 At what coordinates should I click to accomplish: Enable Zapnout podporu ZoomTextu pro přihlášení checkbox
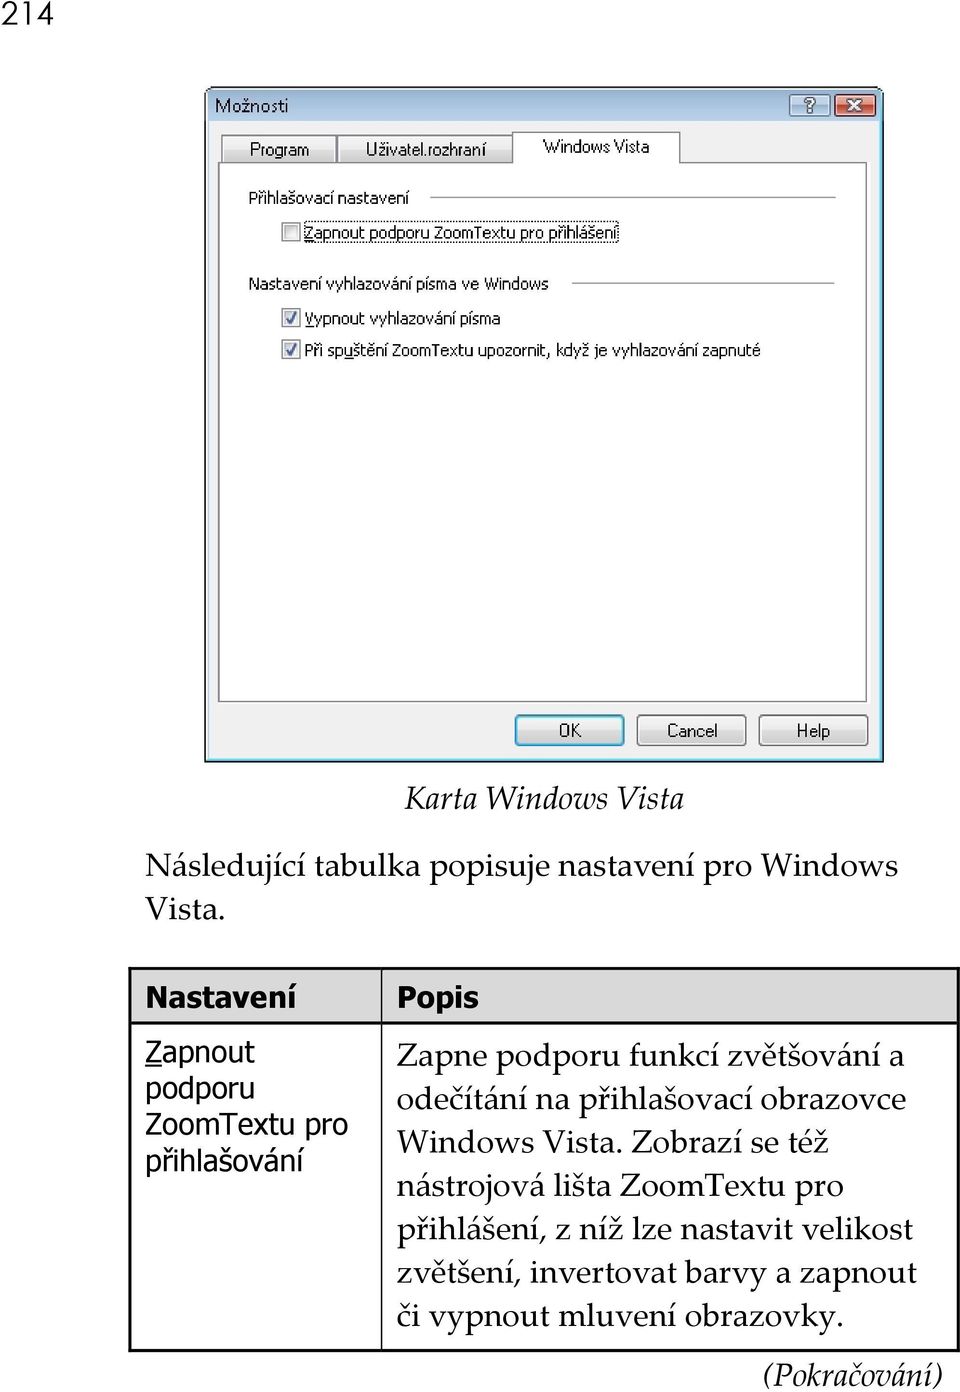[x=291, y=232]
